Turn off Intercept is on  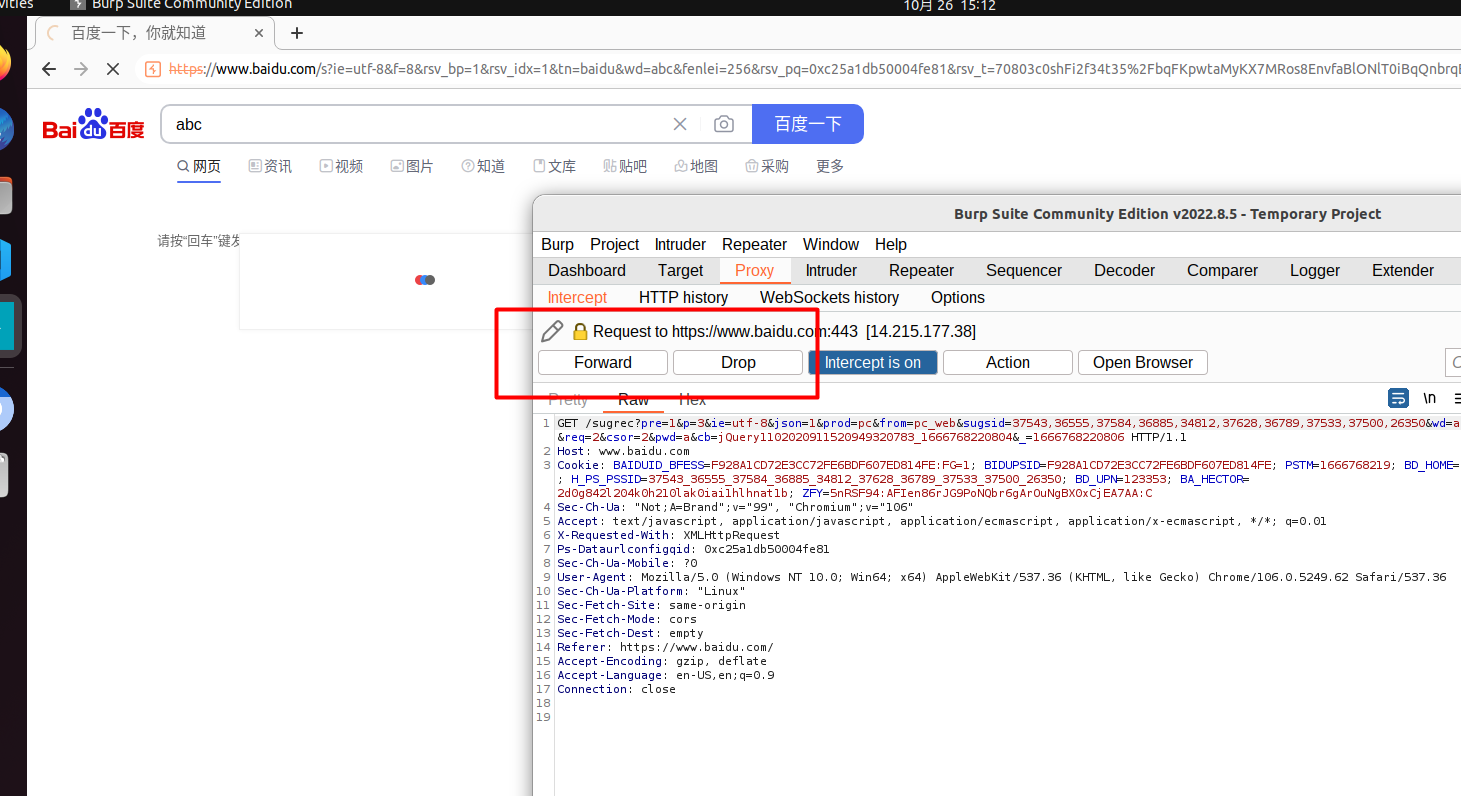[873, 362]
